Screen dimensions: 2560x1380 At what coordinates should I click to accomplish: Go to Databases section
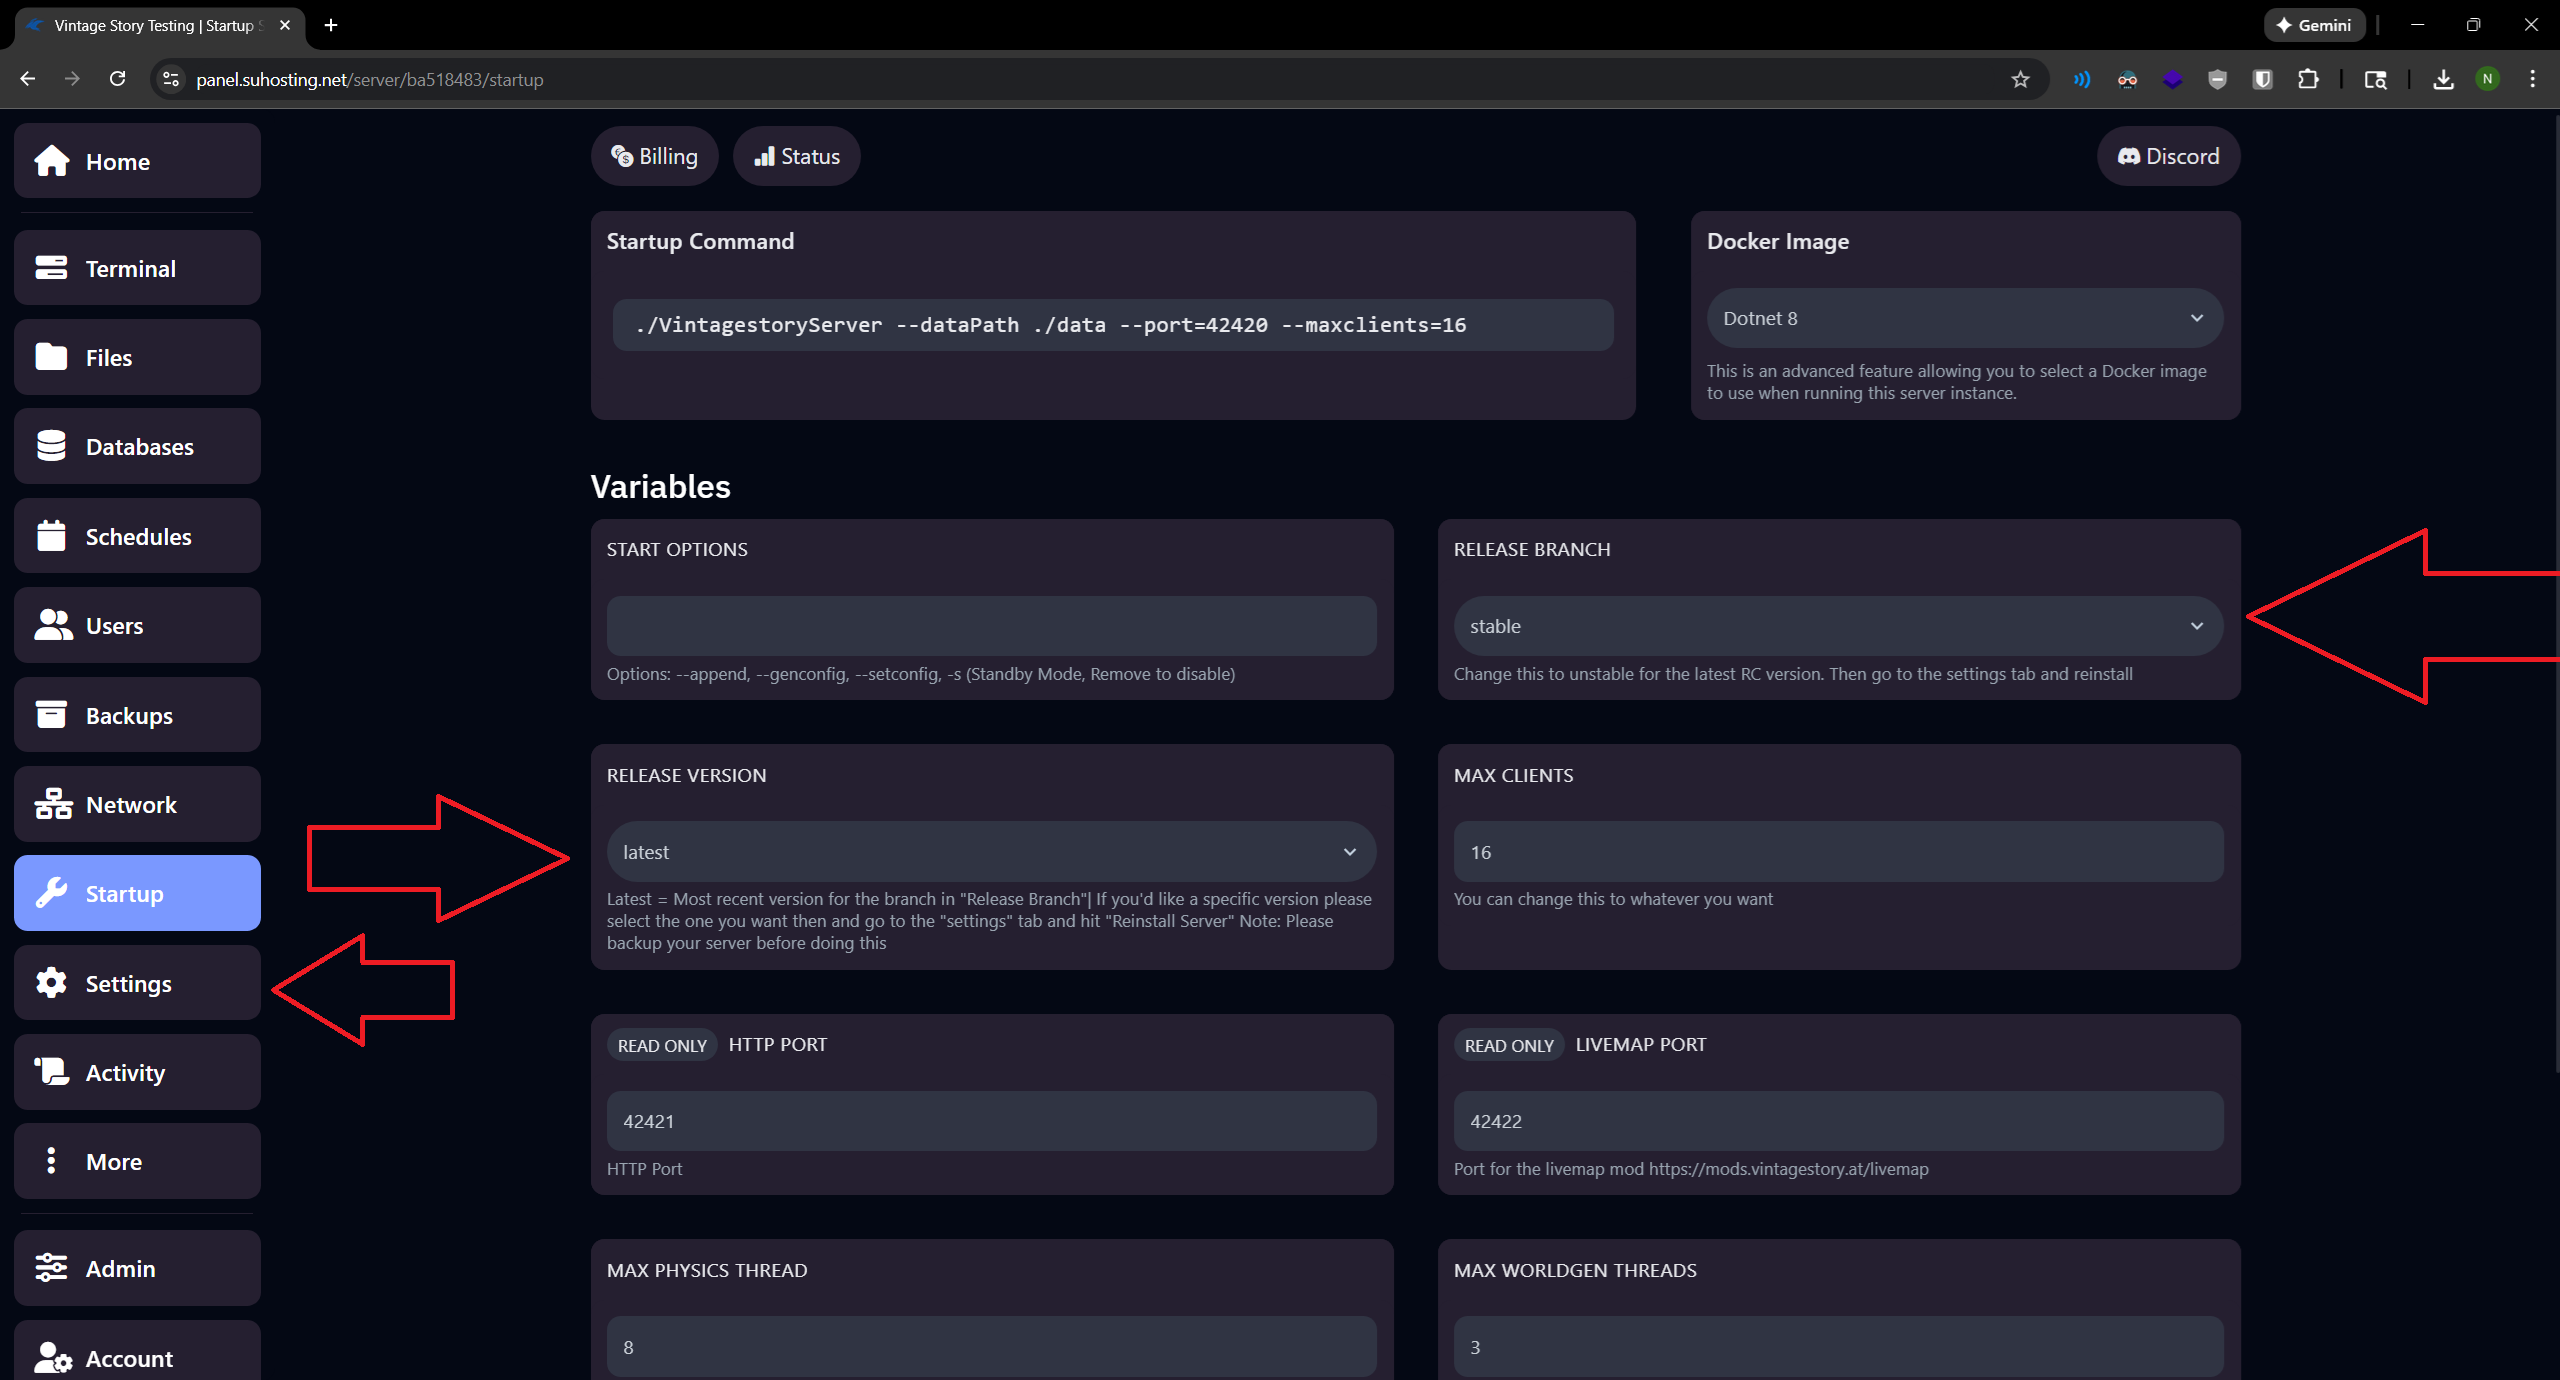tap(137, 446)
